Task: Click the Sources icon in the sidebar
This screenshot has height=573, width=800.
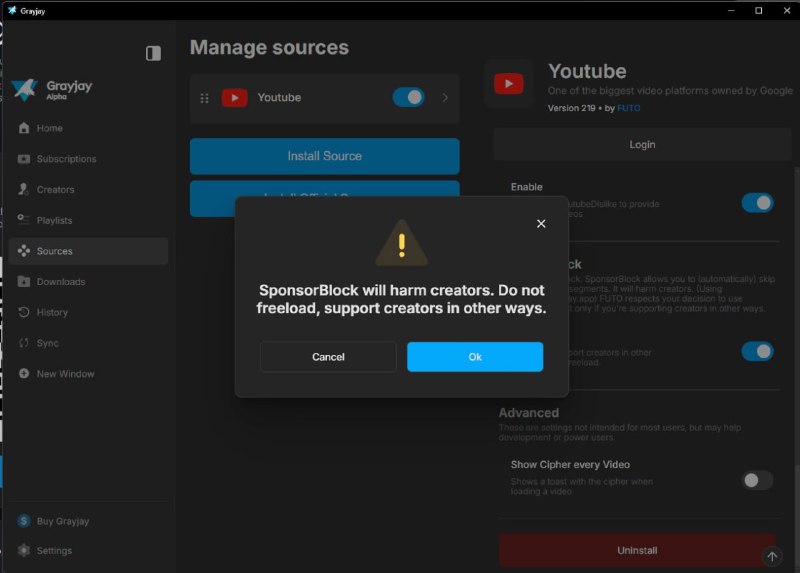Action: (24, 251)
